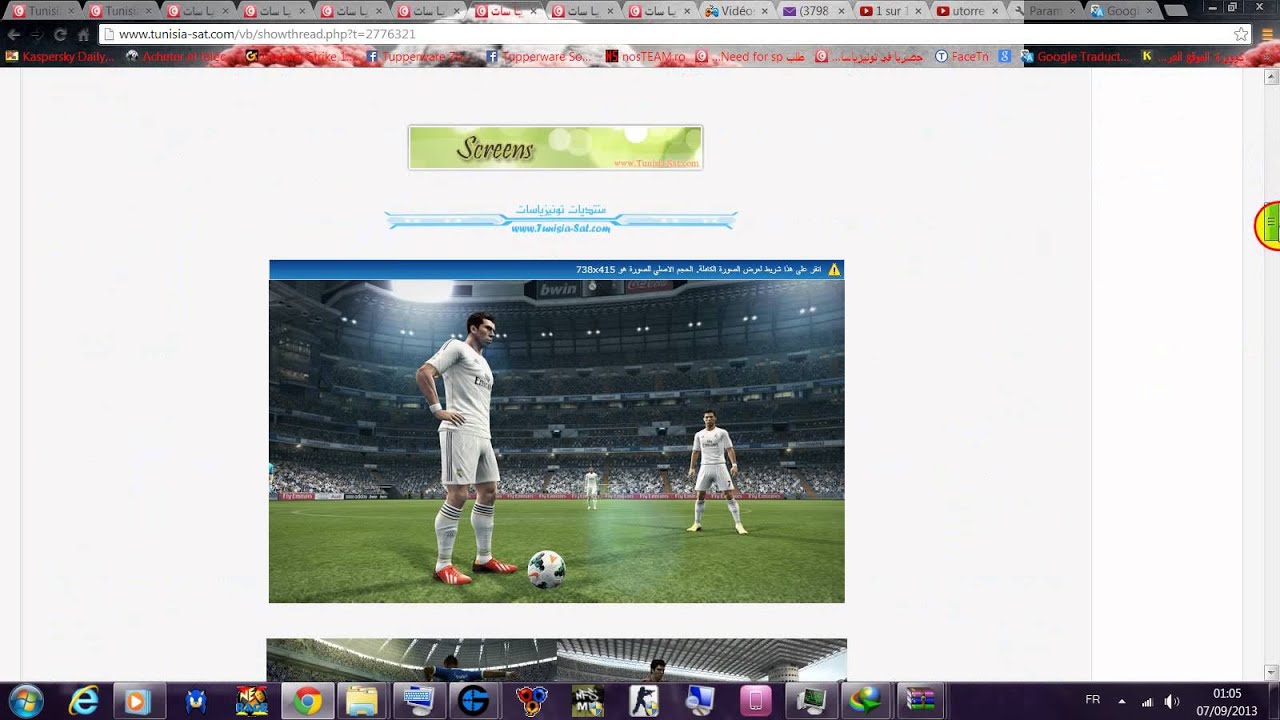
Task: Switch to the Param settings tab
Action: (1044, 11)
